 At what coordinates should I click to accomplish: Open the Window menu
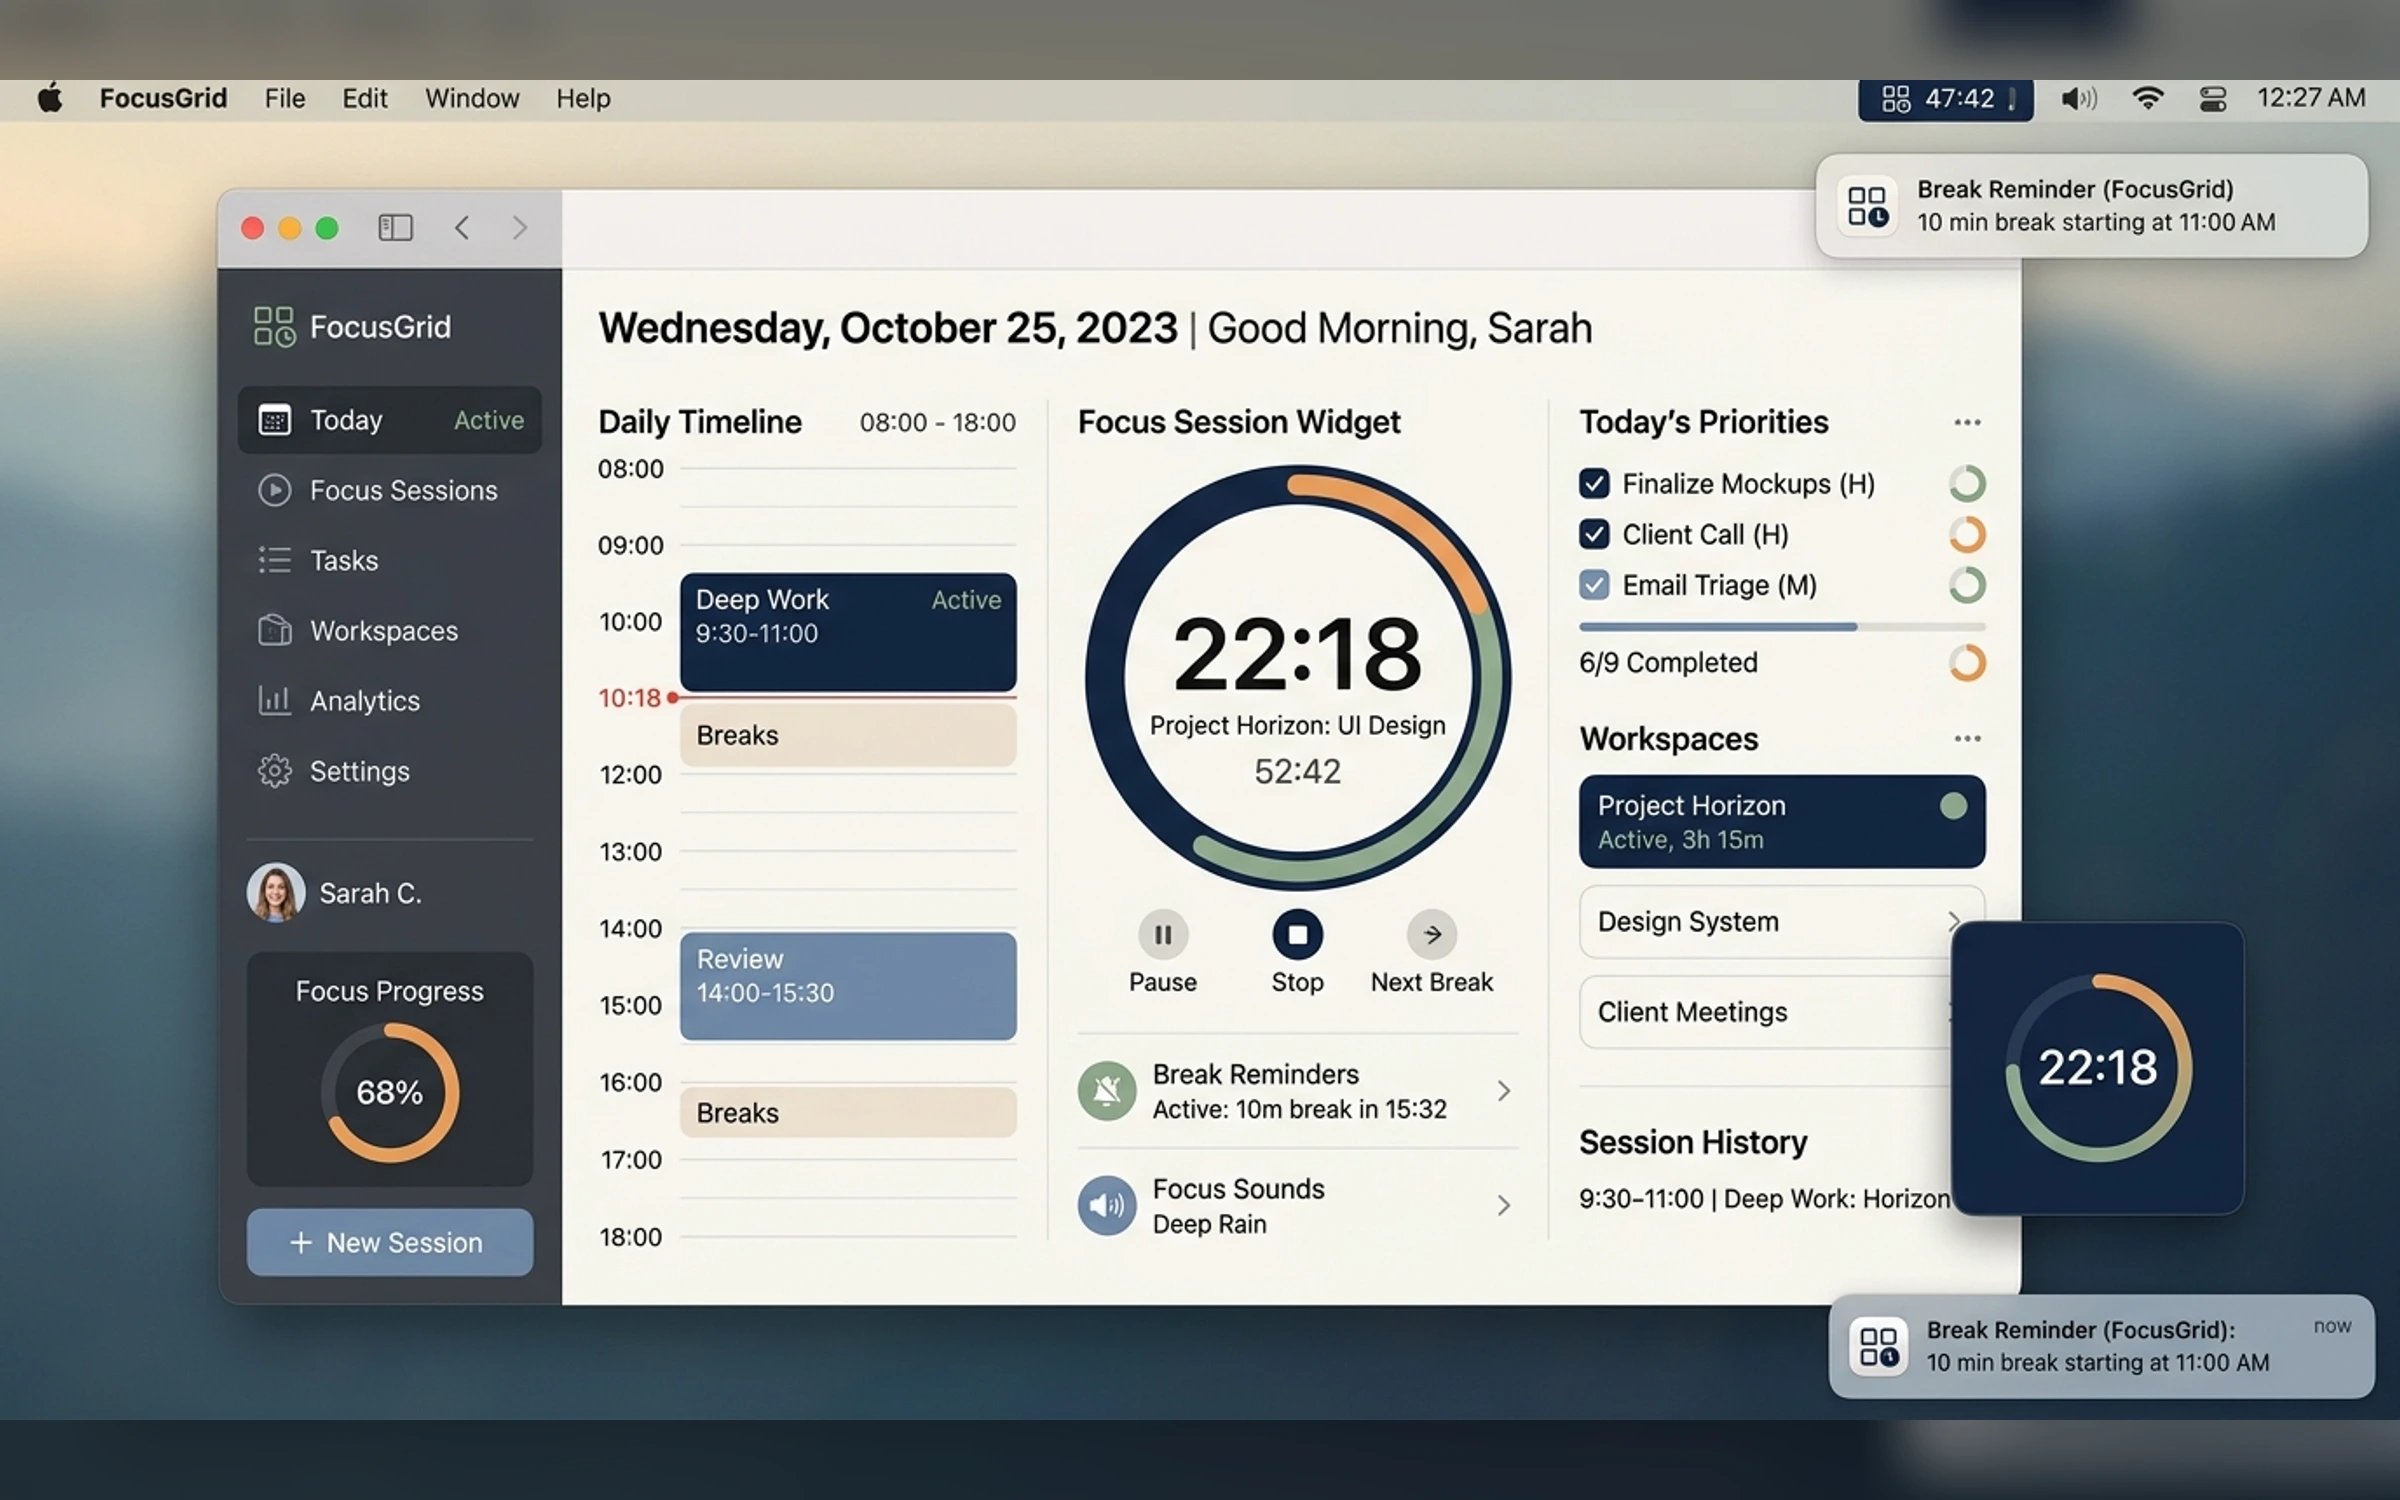[472, 99]
